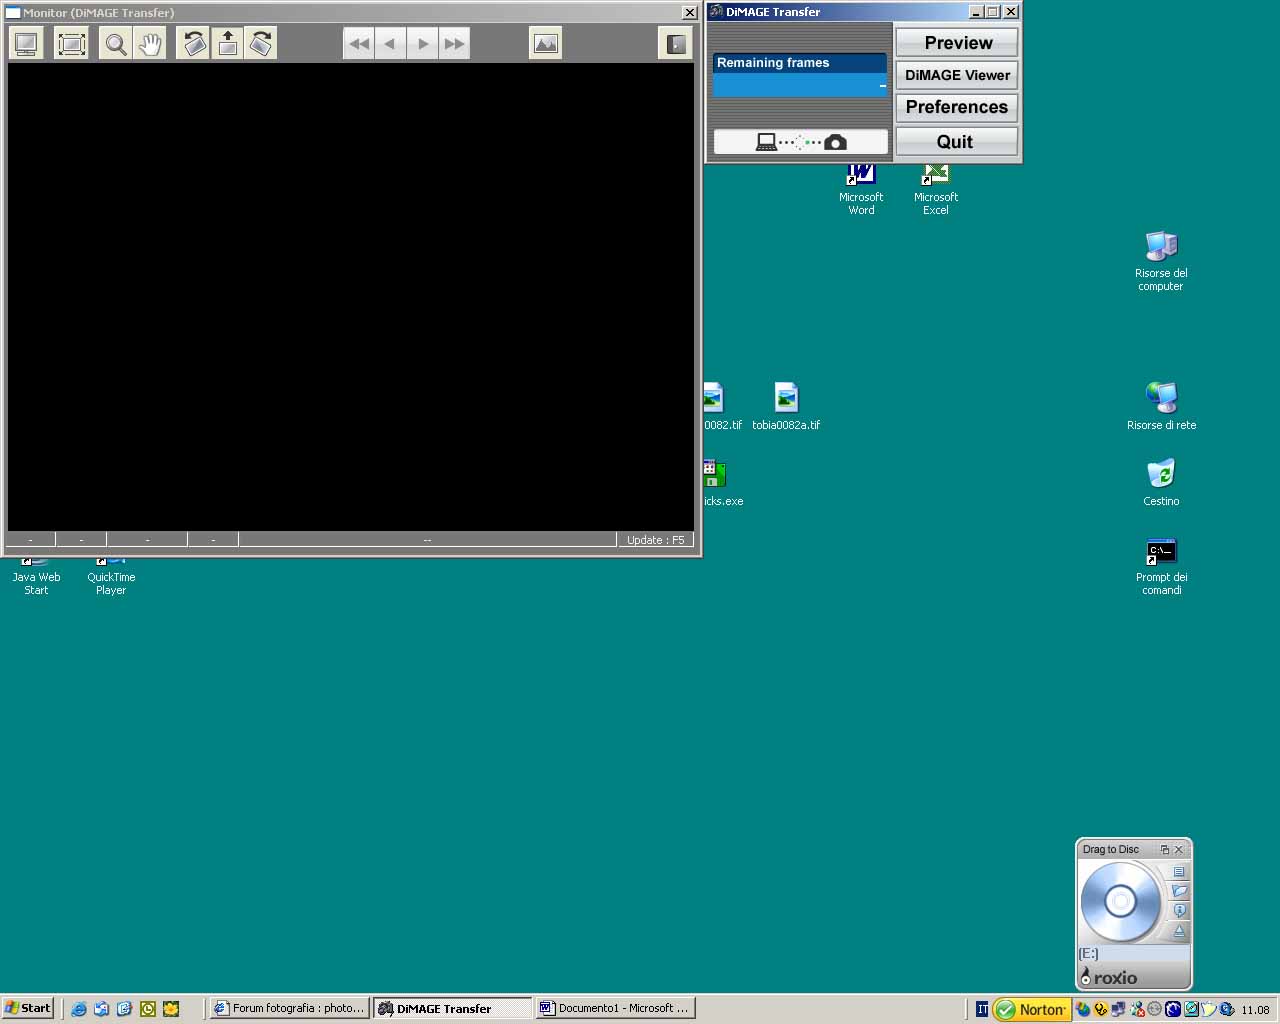The width and height of the screenshot is (1280, 1024).
Task: Rotate image clockwise using the toolbar icon
Action: point(261,44)
